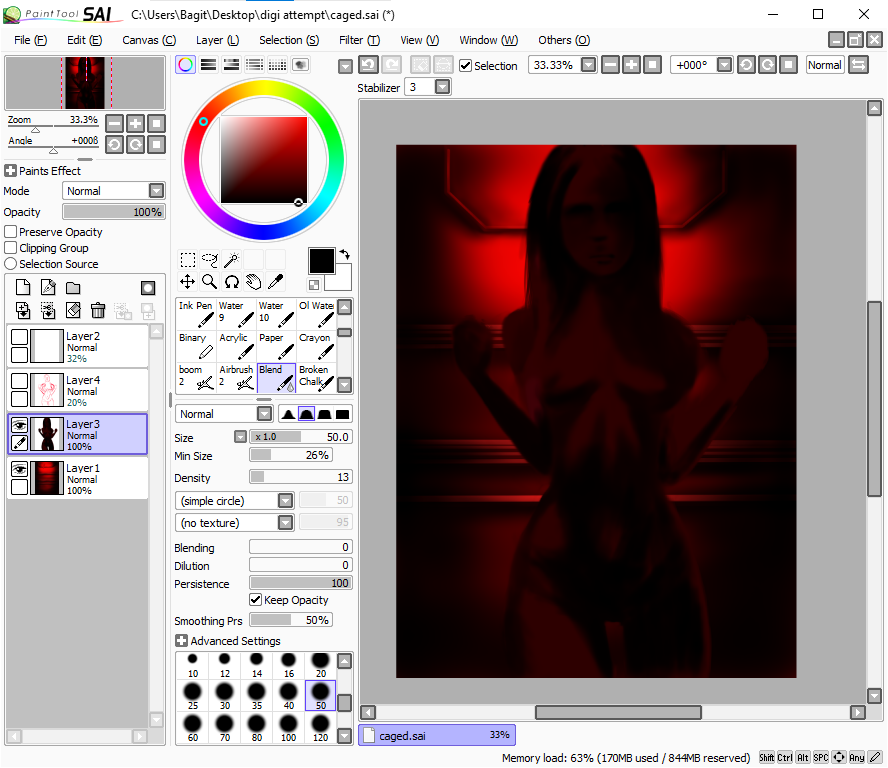Show Layer4 via its visibility box
This screenshot has width=888, height=768.
(x=19, y=381)
